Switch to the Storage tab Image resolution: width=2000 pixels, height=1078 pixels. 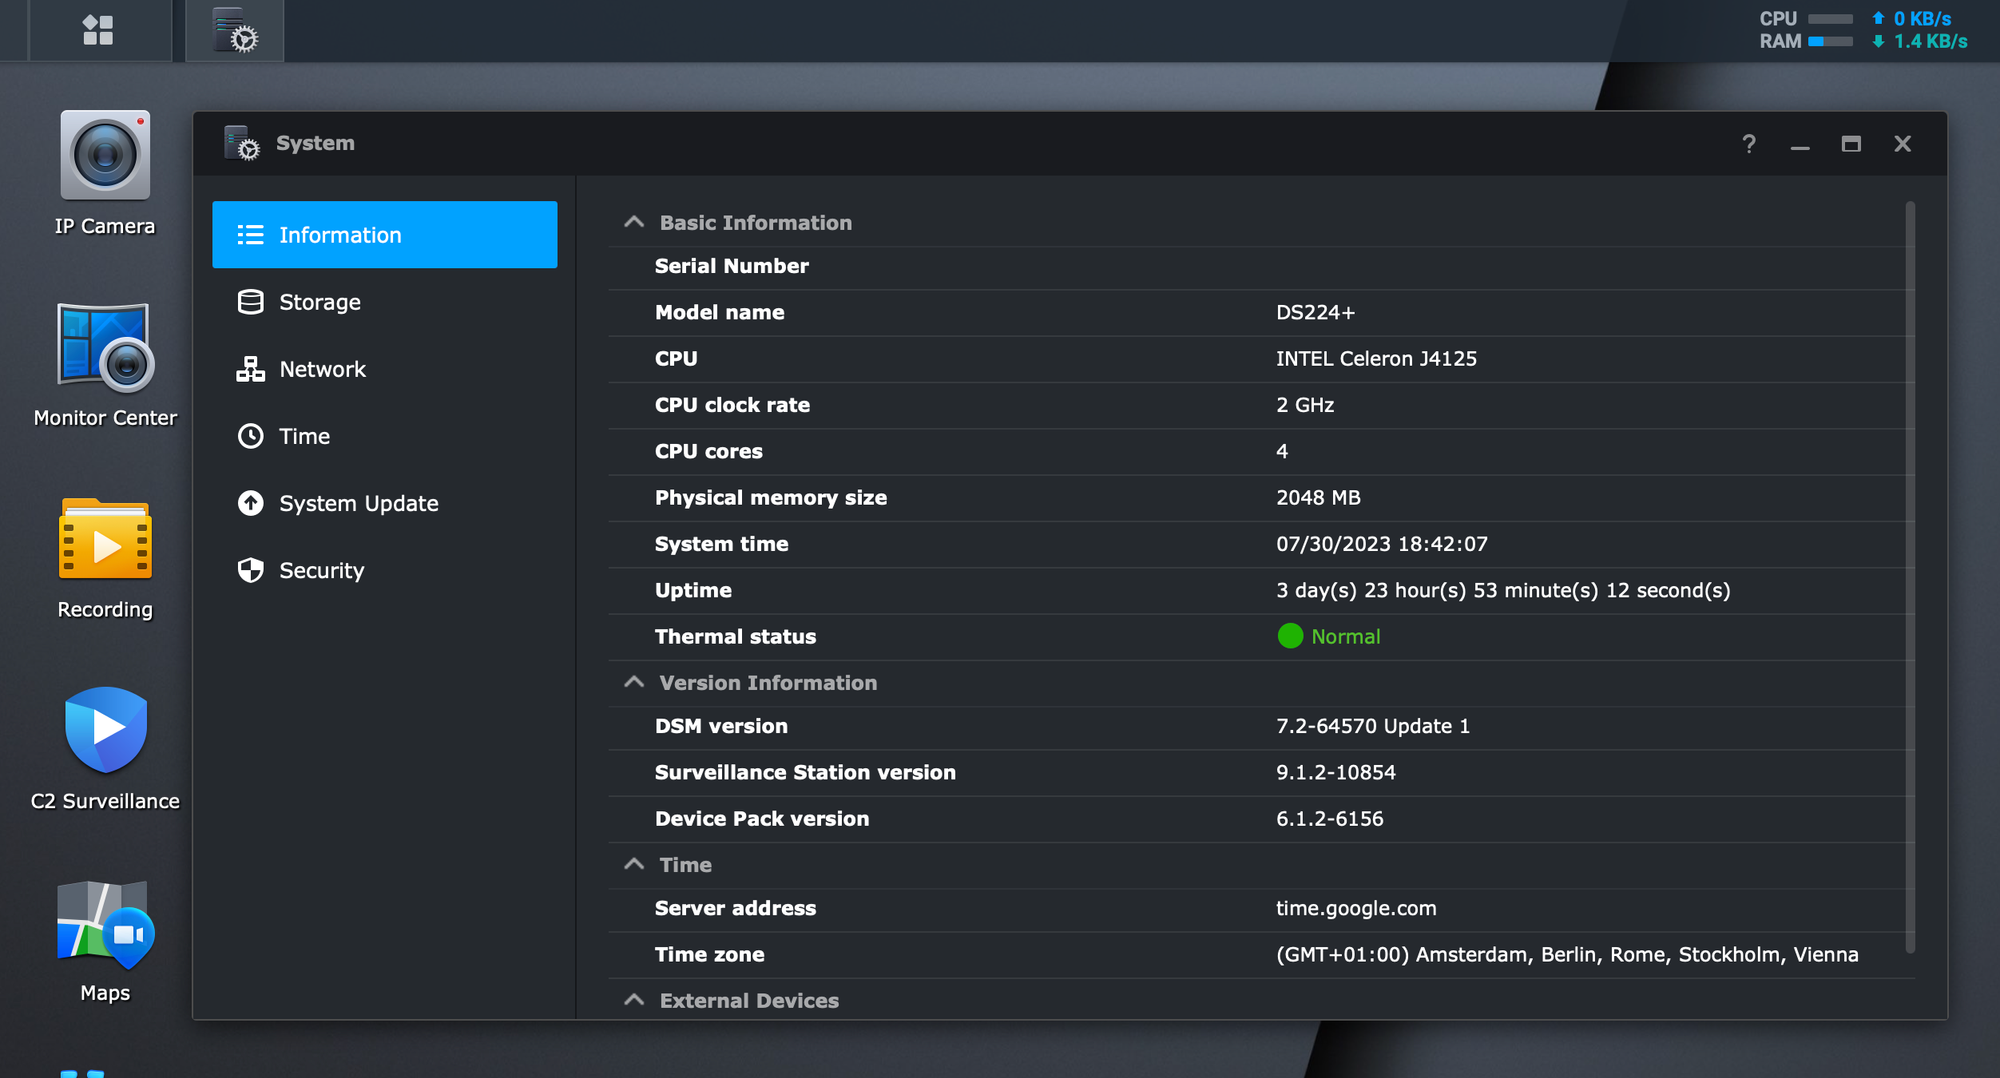tap(384, 302)
